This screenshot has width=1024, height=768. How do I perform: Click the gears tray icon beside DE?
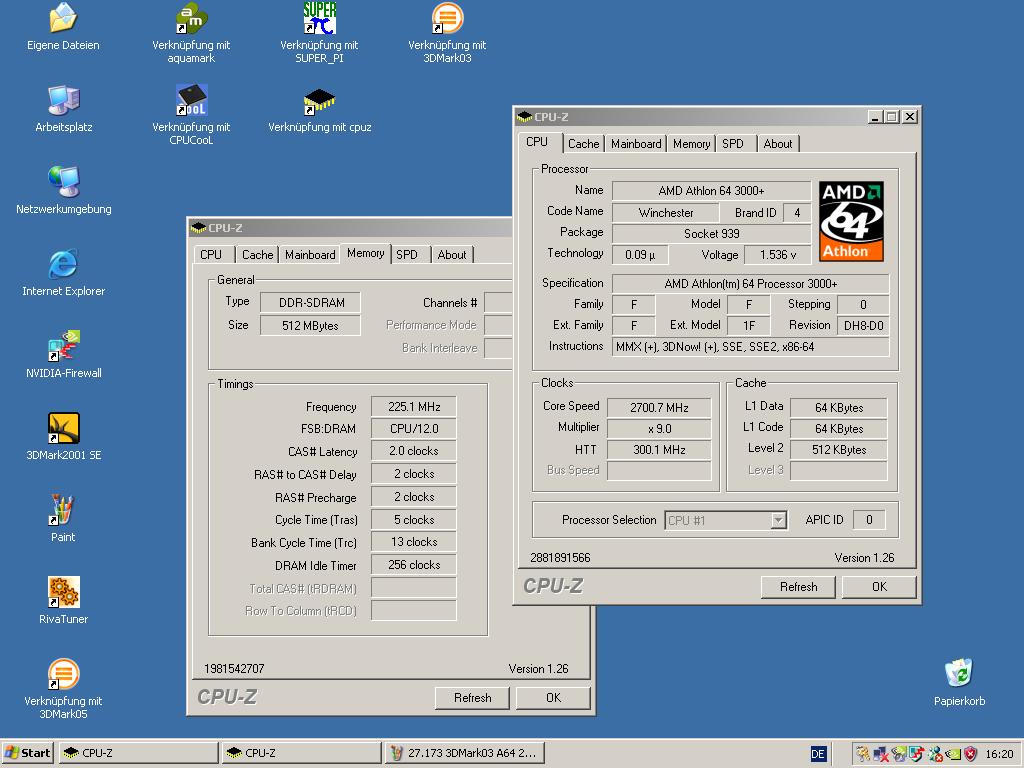tap(863, 754)
